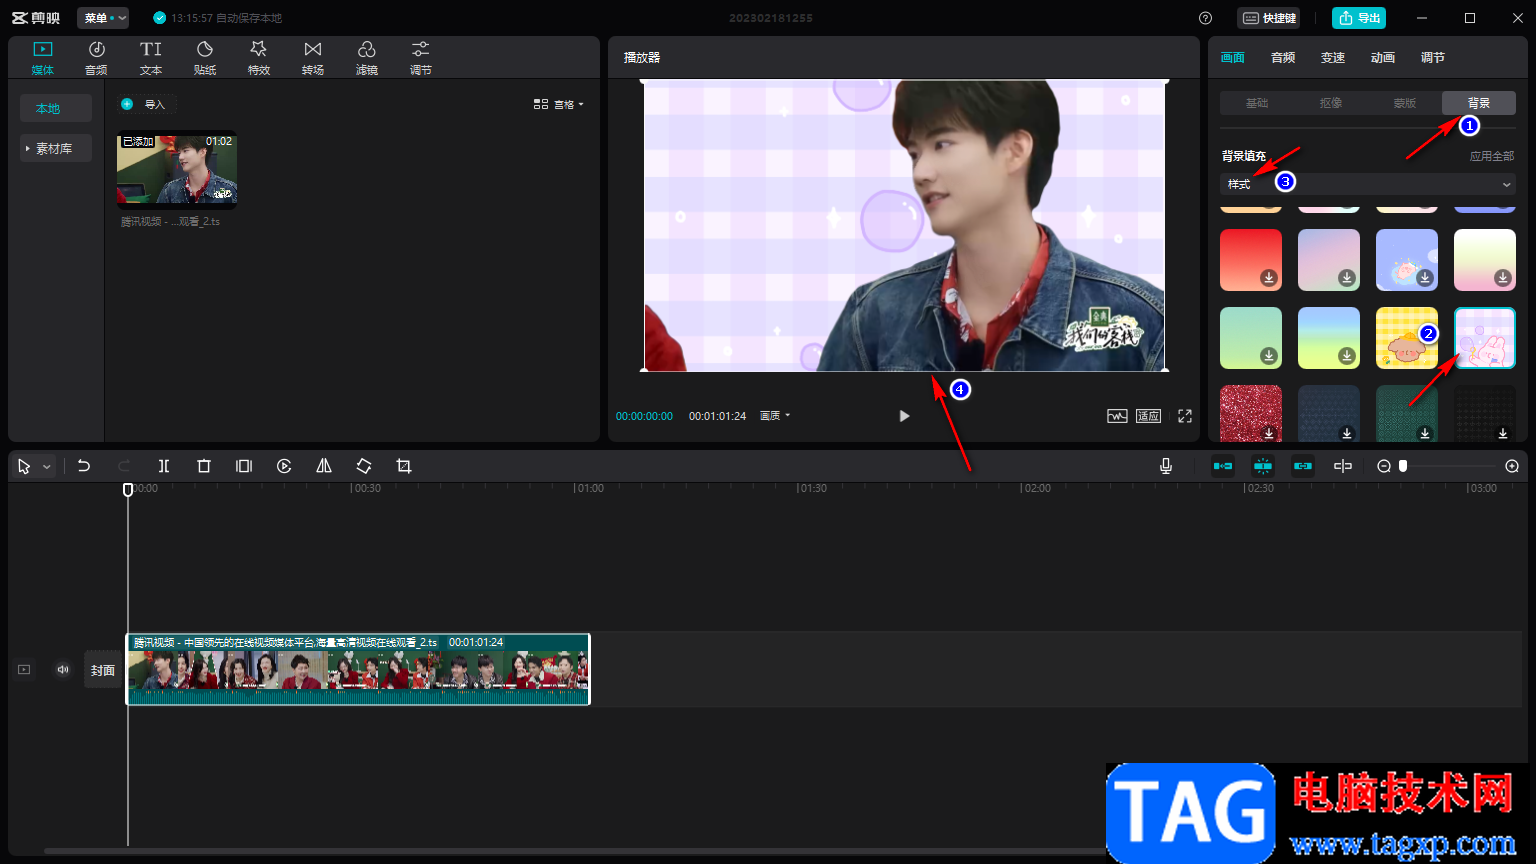Click the split clip tool
The width and height of the screenshot is (1536, 864).
[164, 466]
